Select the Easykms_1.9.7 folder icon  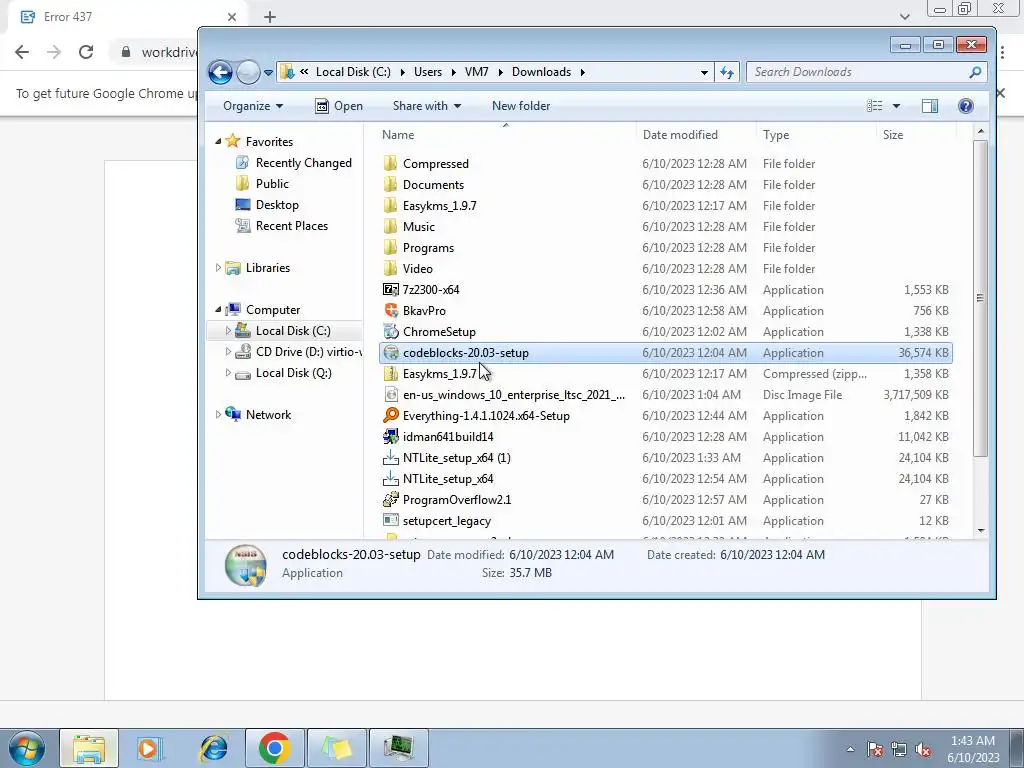391,205
